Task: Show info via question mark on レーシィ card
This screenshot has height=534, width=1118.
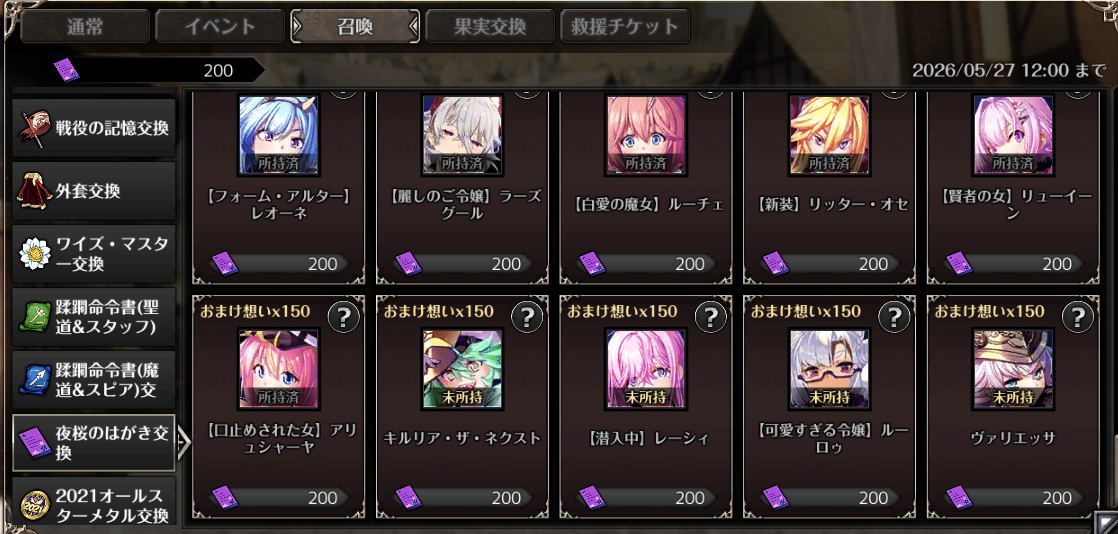Action: point(711,317)
